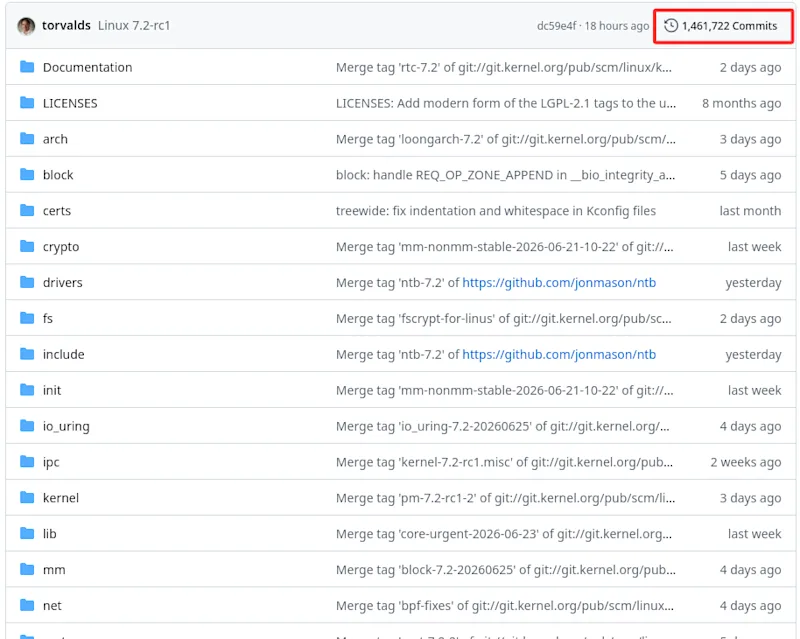This screenshot has height=639, width=800.
Task: Click the history clock icon beside Commits
Action: [671, 26]
